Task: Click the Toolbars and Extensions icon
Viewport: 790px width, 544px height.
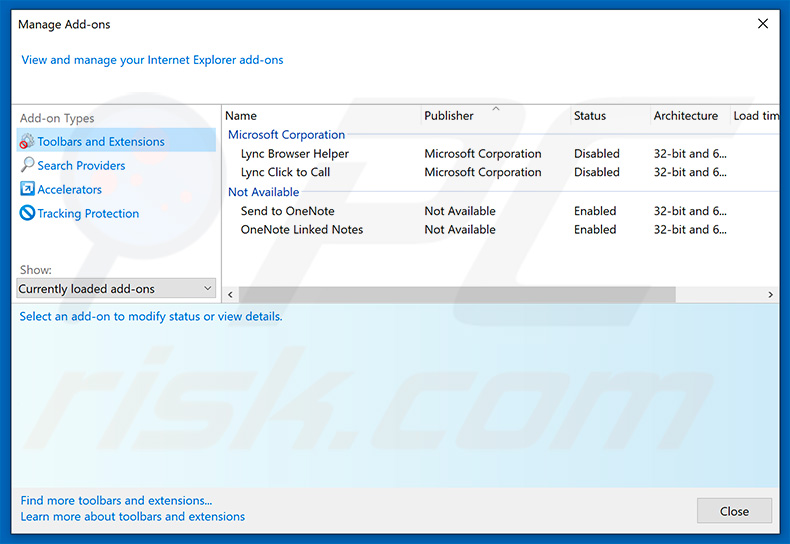Action: 27,142
